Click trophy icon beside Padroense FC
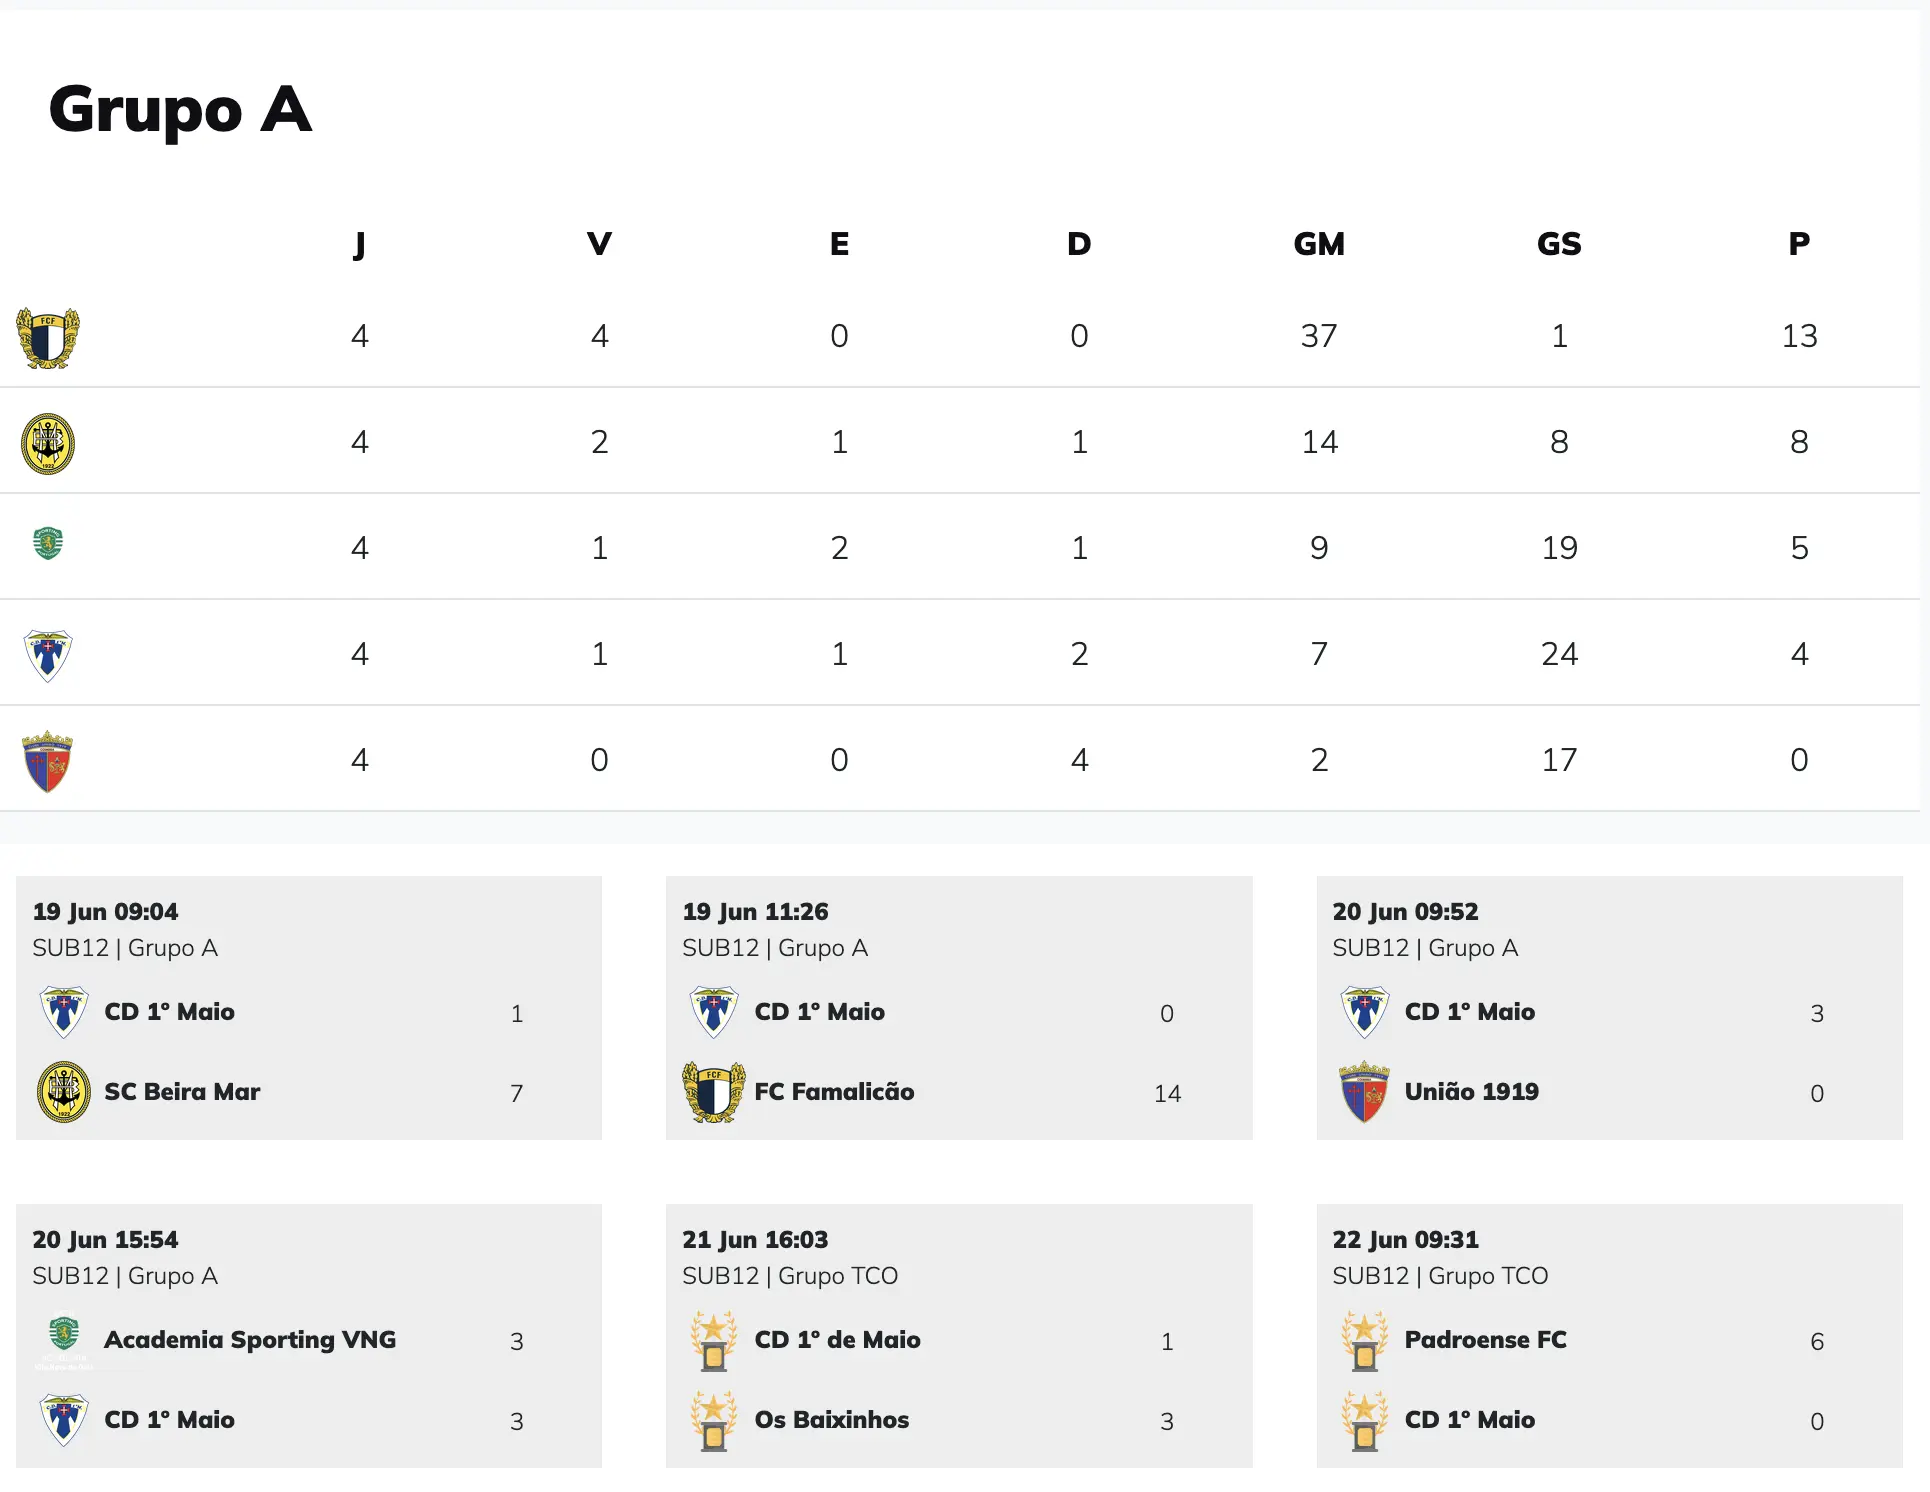 (1365, 1340)
